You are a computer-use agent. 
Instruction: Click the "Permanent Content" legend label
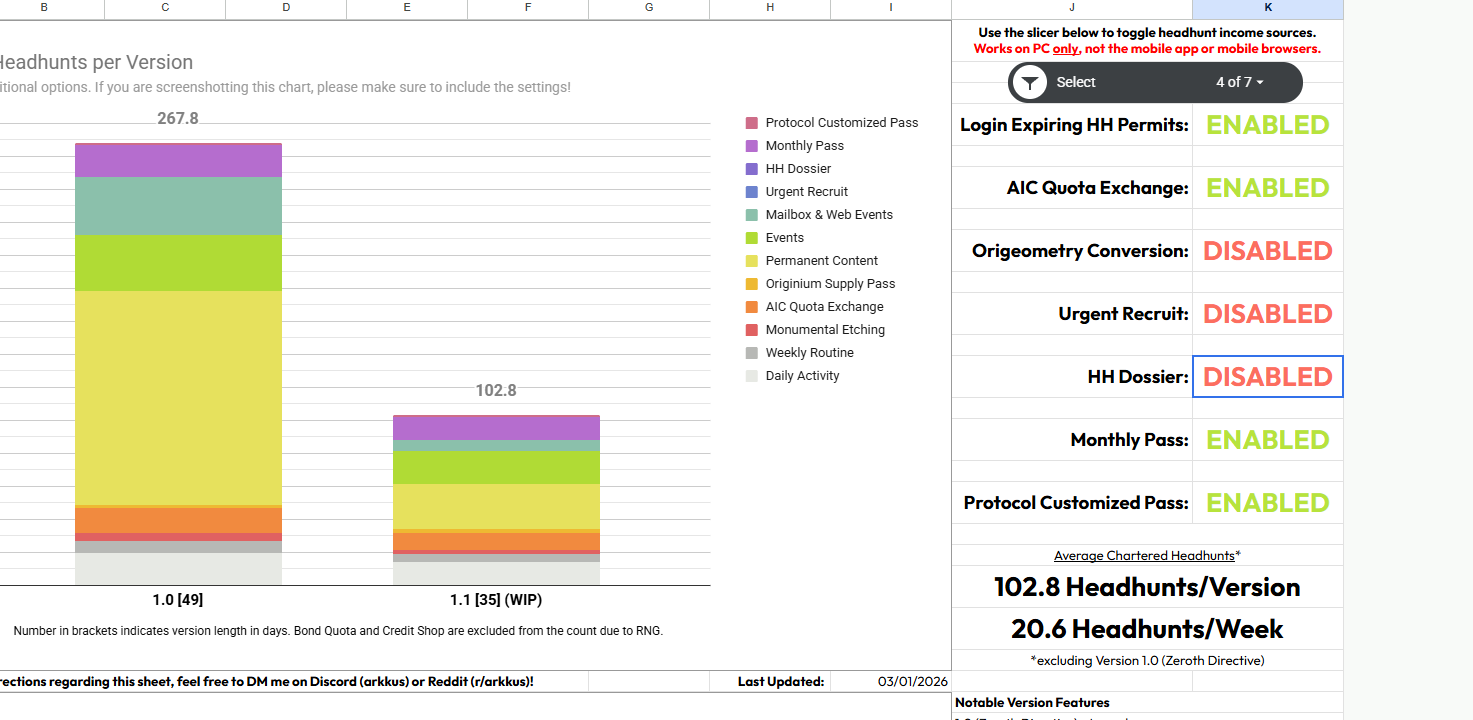[x=822, y=261]
